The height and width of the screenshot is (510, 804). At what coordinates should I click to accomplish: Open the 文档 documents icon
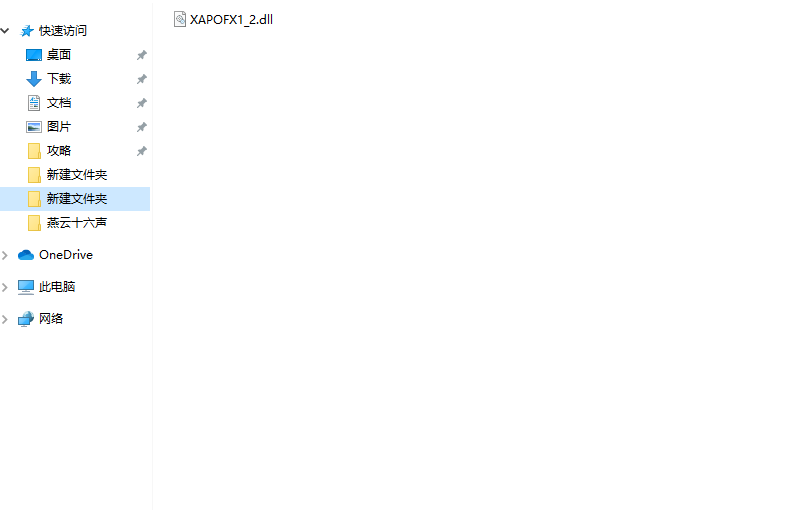pyautogui.click(x=34, y=103)
